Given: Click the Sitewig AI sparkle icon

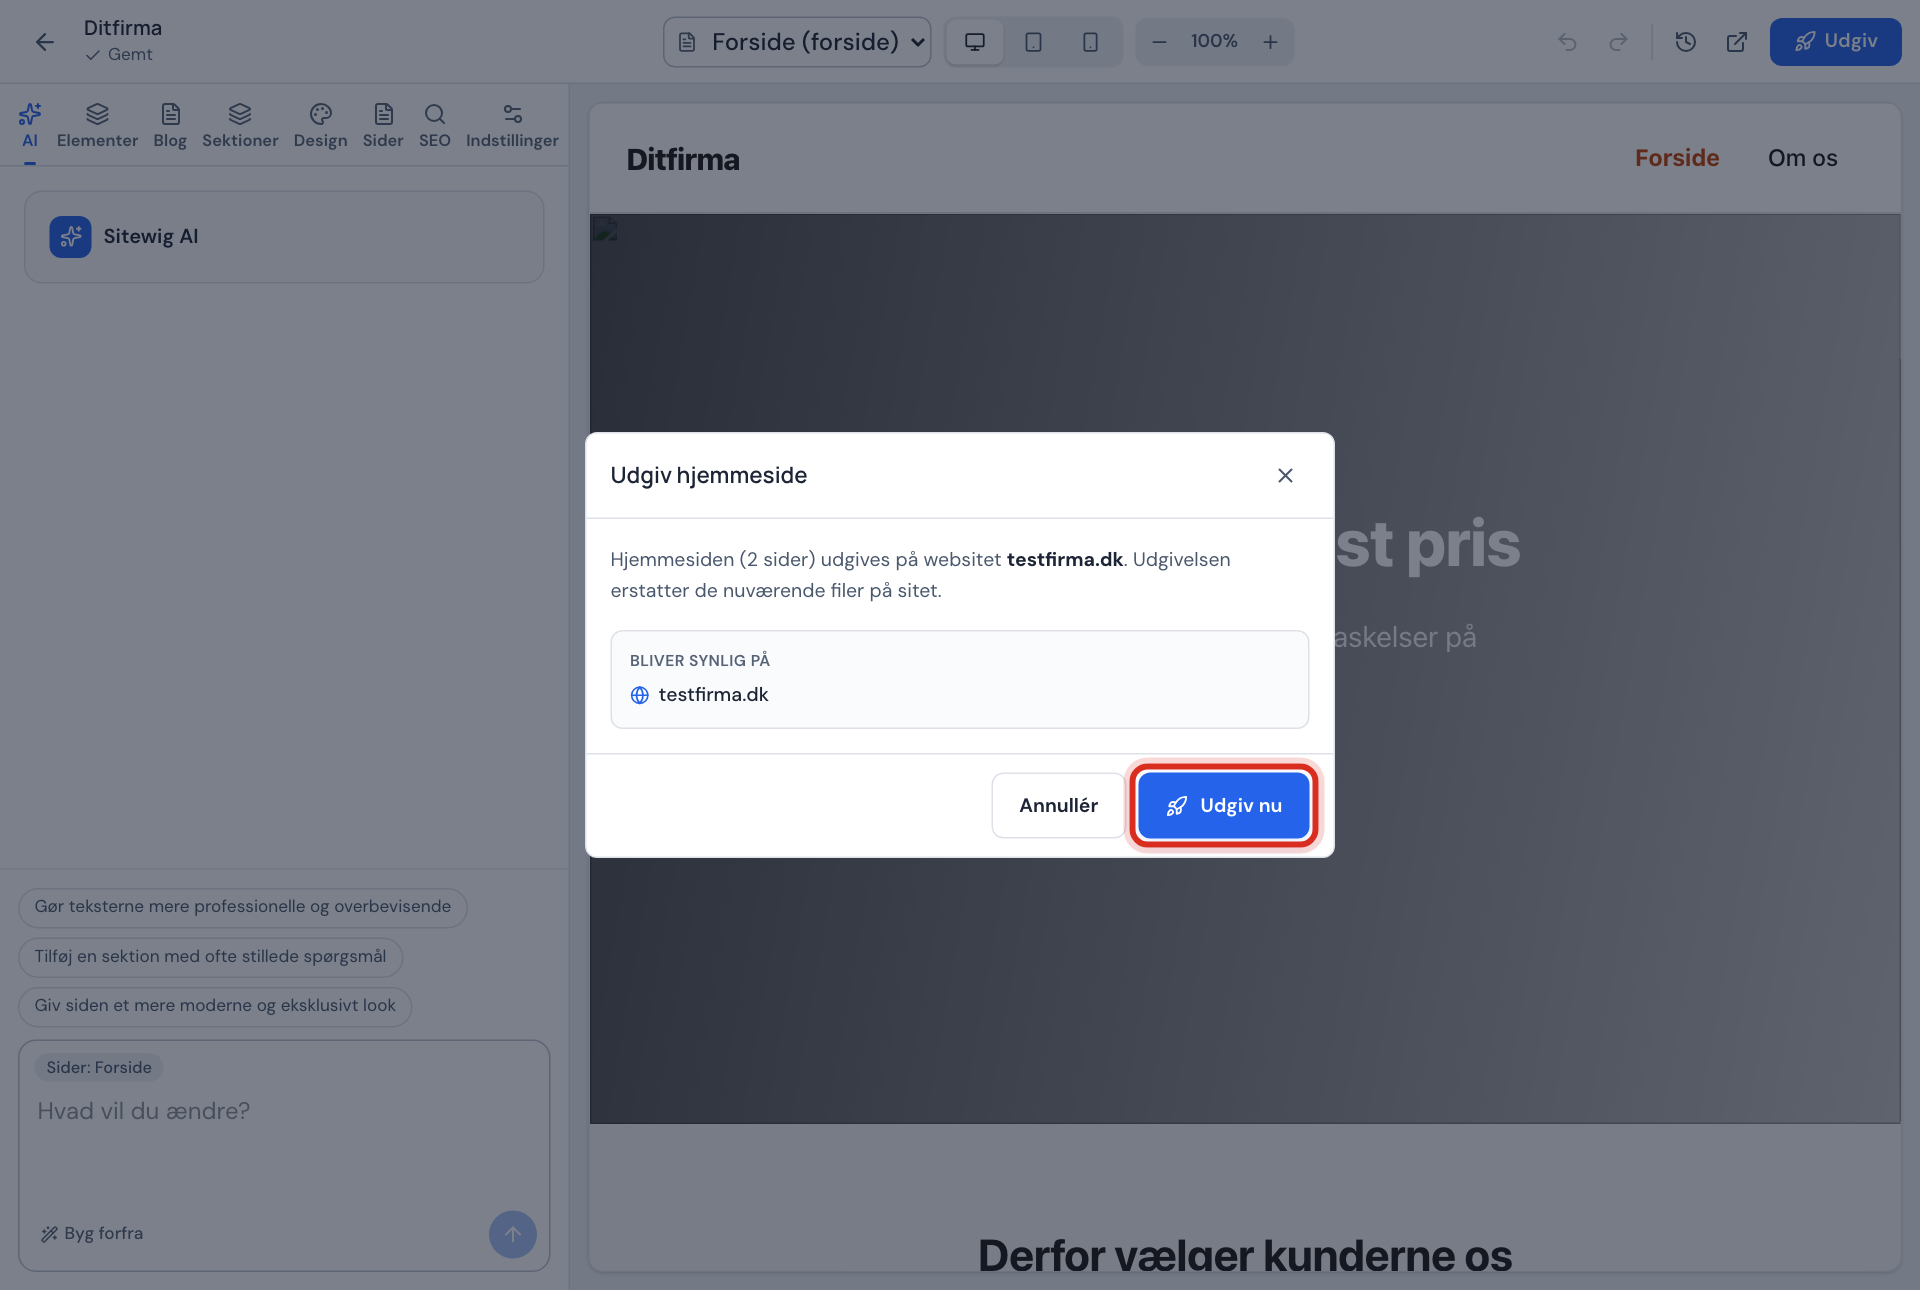Looking at the screenshot, I should (70, 237).
